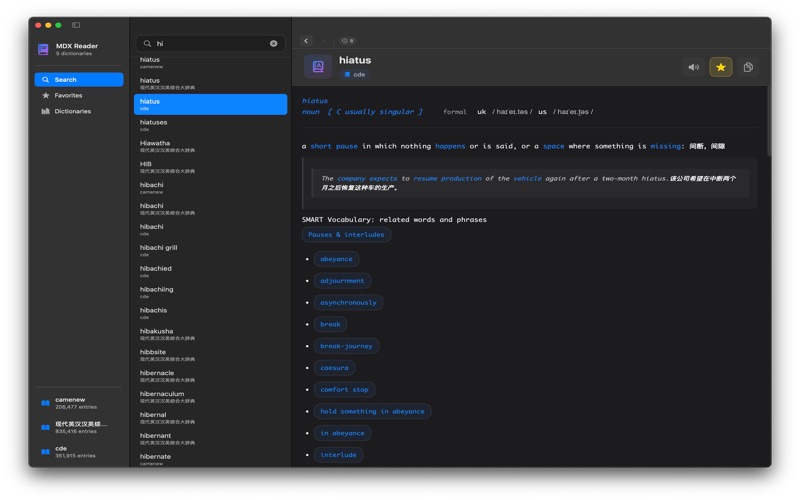Follow the 'vehicle' link in example
Viewport: 800px width, 500px height.
coord(528,179)
